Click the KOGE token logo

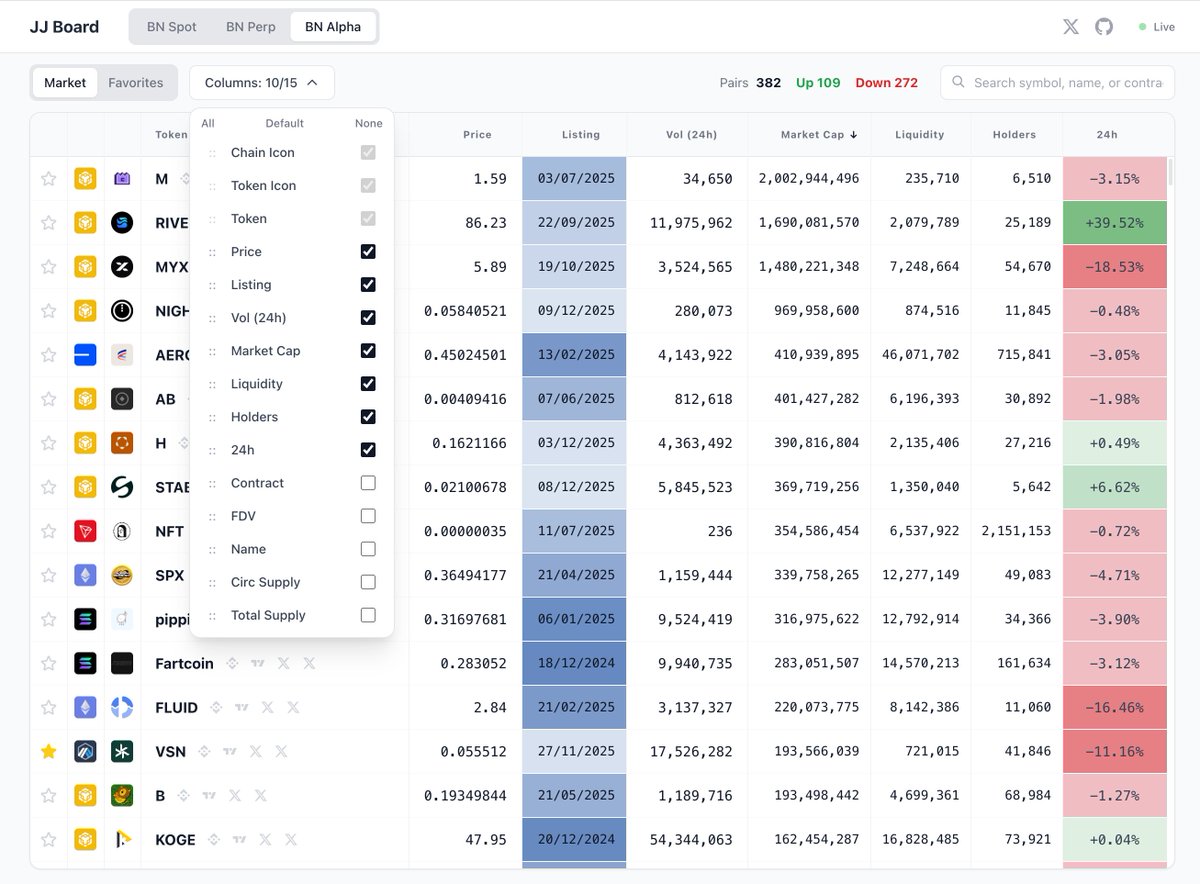[x=122, y=839]
